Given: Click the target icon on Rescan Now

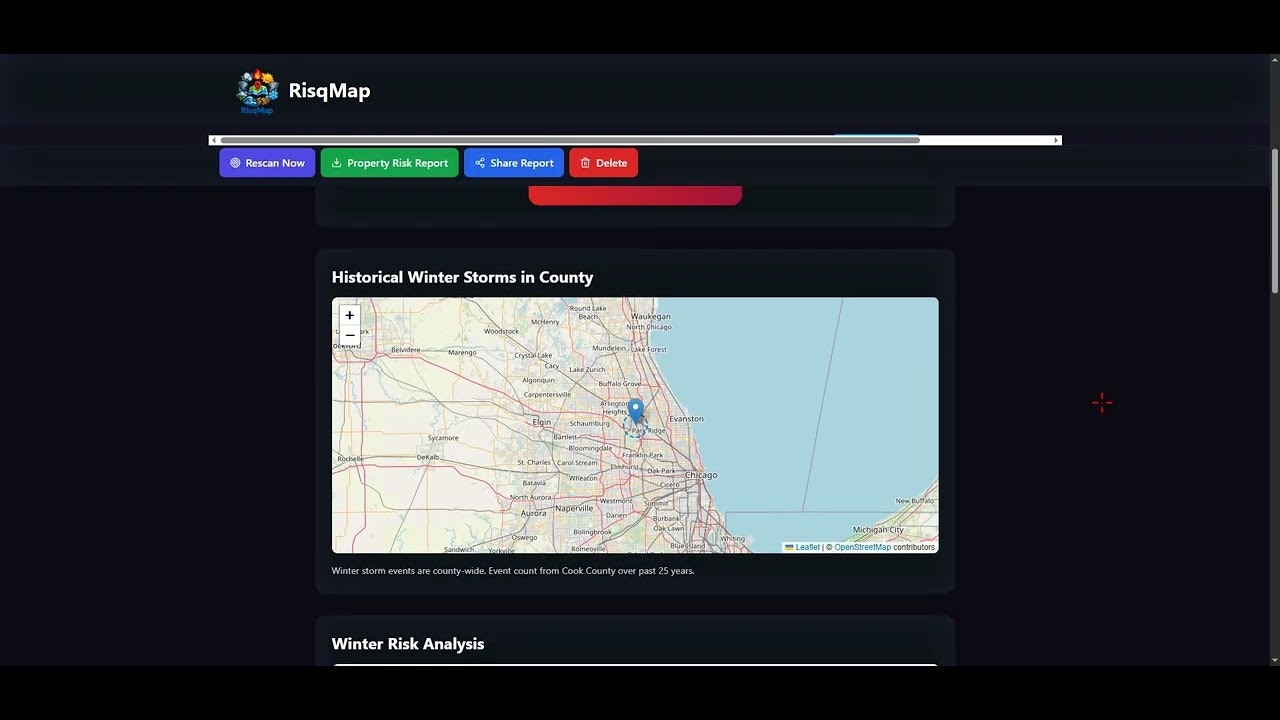Looking at the screenshot, I should 235,162.
